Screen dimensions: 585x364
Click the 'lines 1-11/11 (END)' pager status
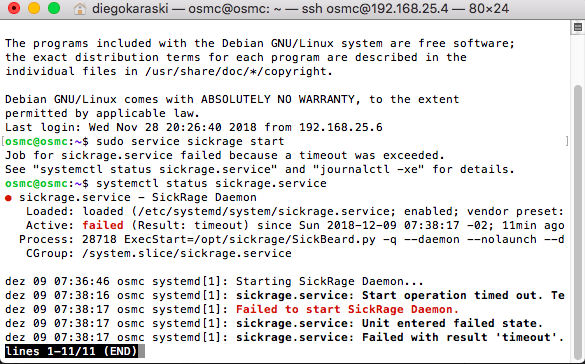pyautogui.click(x=71, y=351)
